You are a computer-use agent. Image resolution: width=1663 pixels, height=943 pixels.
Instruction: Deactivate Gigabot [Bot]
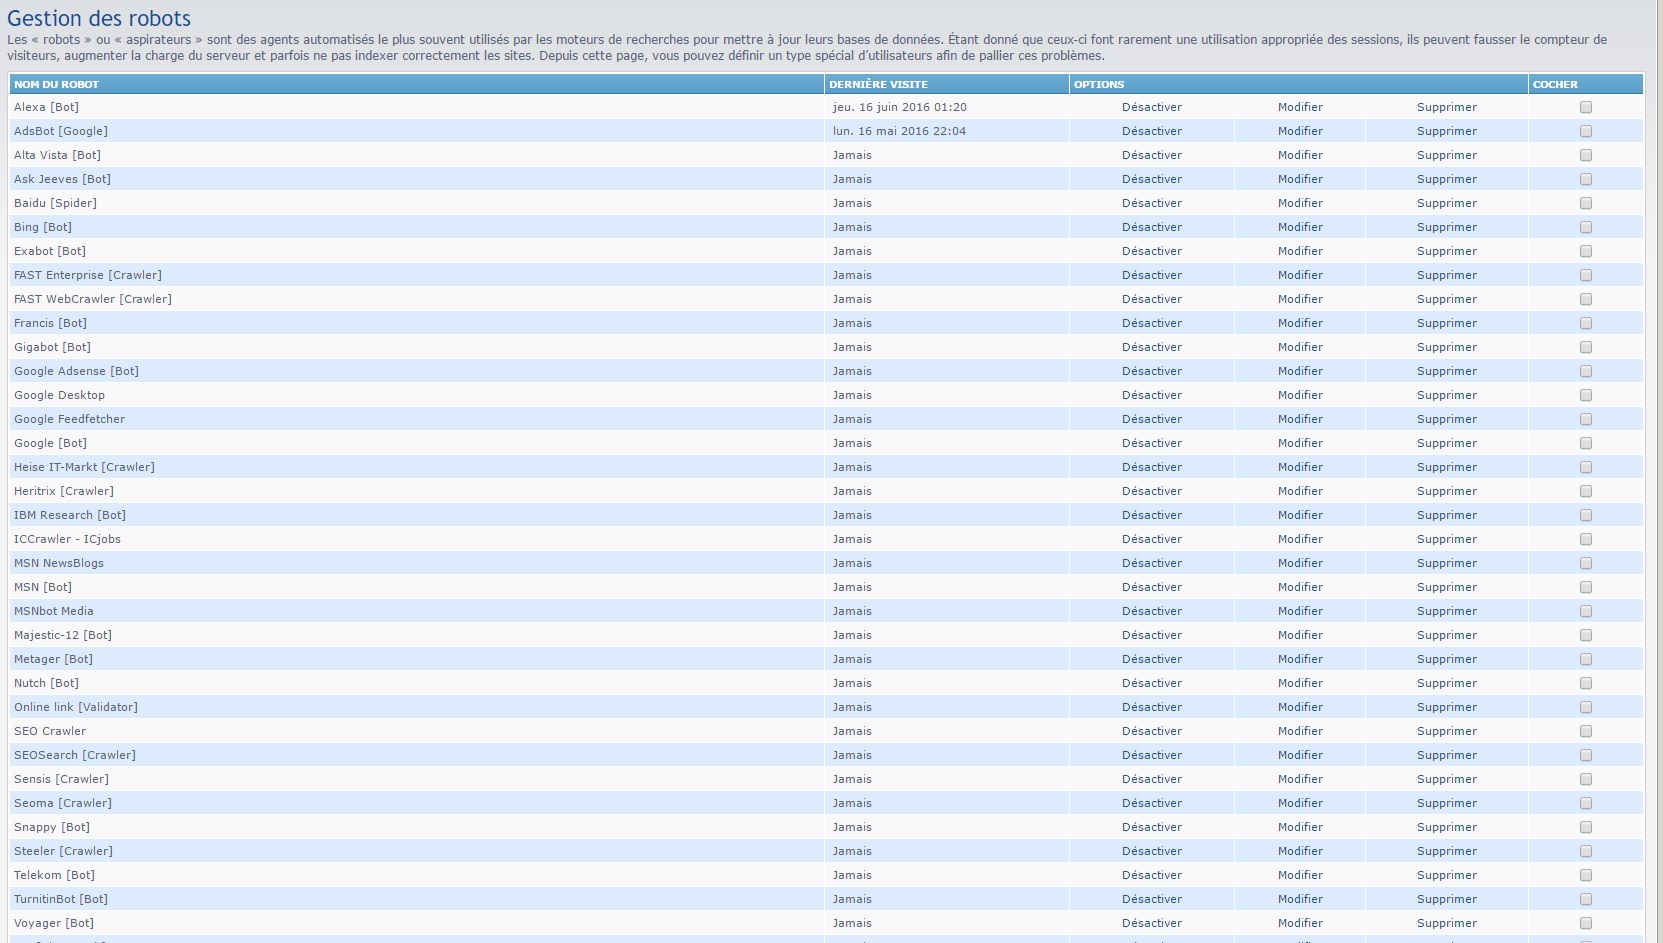pos(1152,347)
